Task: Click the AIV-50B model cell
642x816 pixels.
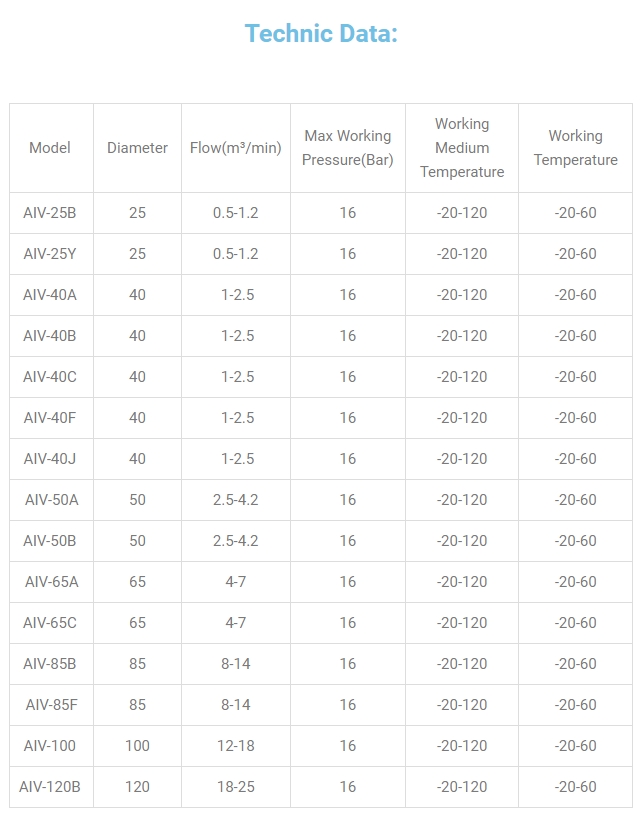Action: tap(50, 541)
